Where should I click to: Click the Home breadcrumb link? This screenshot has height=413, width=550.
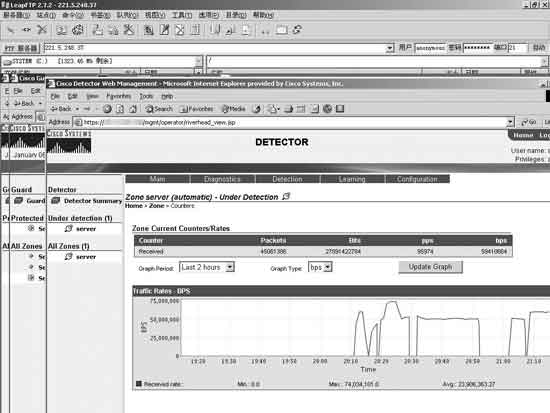pos(134,206)
